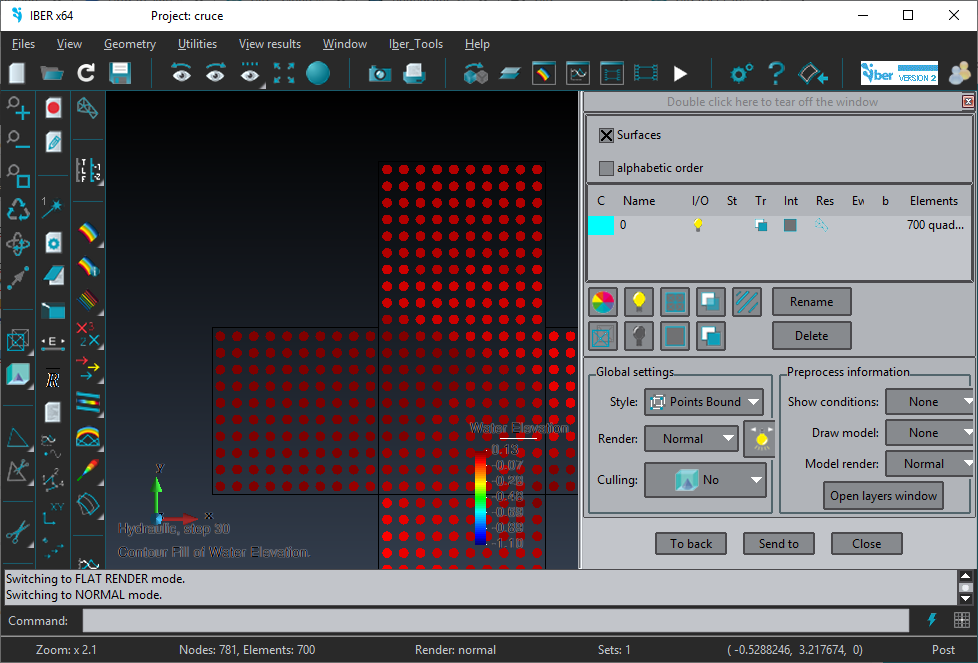Expand the Culling dropdown
Screen dimensions: 978x663
(x=704, y=480)
